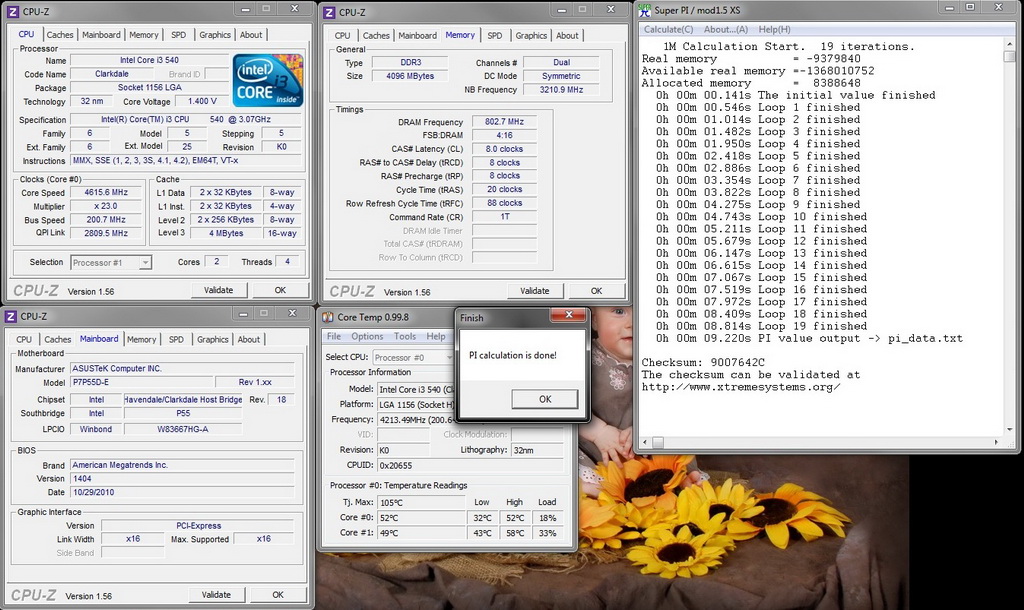Click Validate in the Mainboard CPU-Z window
Screen dimensions: 1024x610
(216, 594)
